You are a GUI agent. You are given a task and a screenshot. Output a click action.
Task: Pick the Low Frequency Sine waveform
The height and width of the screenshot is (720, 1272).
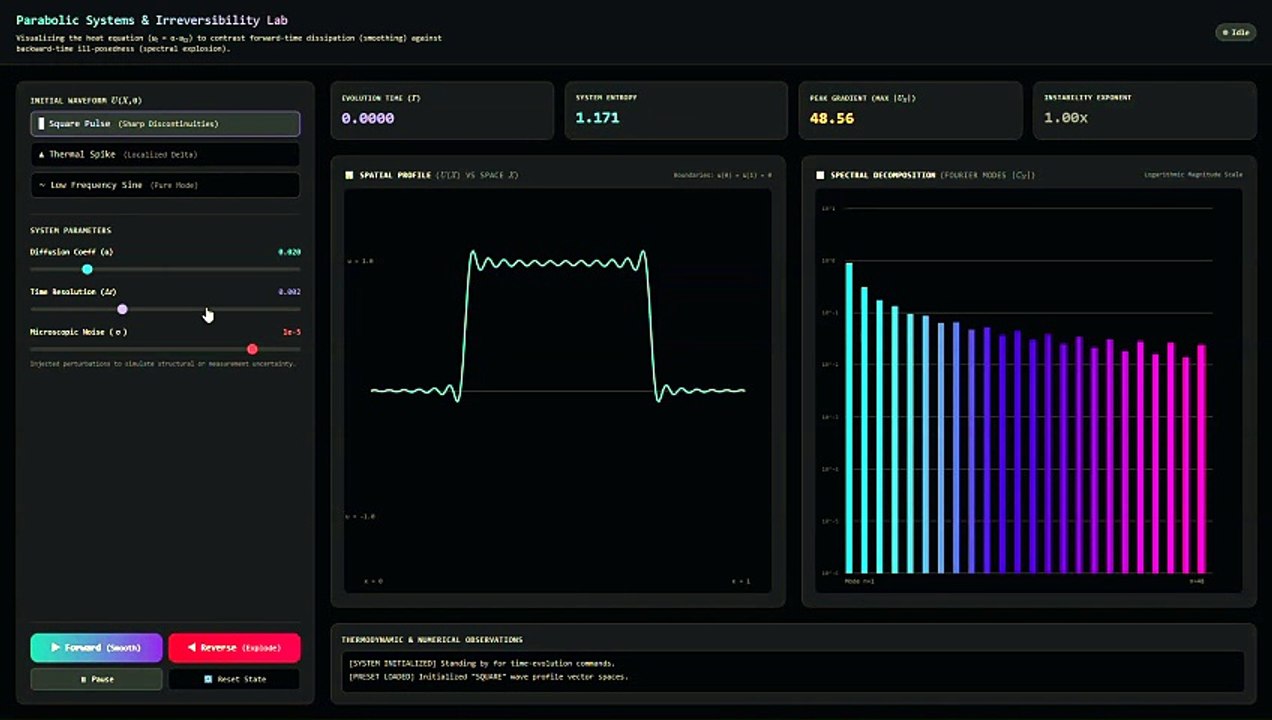165,185
